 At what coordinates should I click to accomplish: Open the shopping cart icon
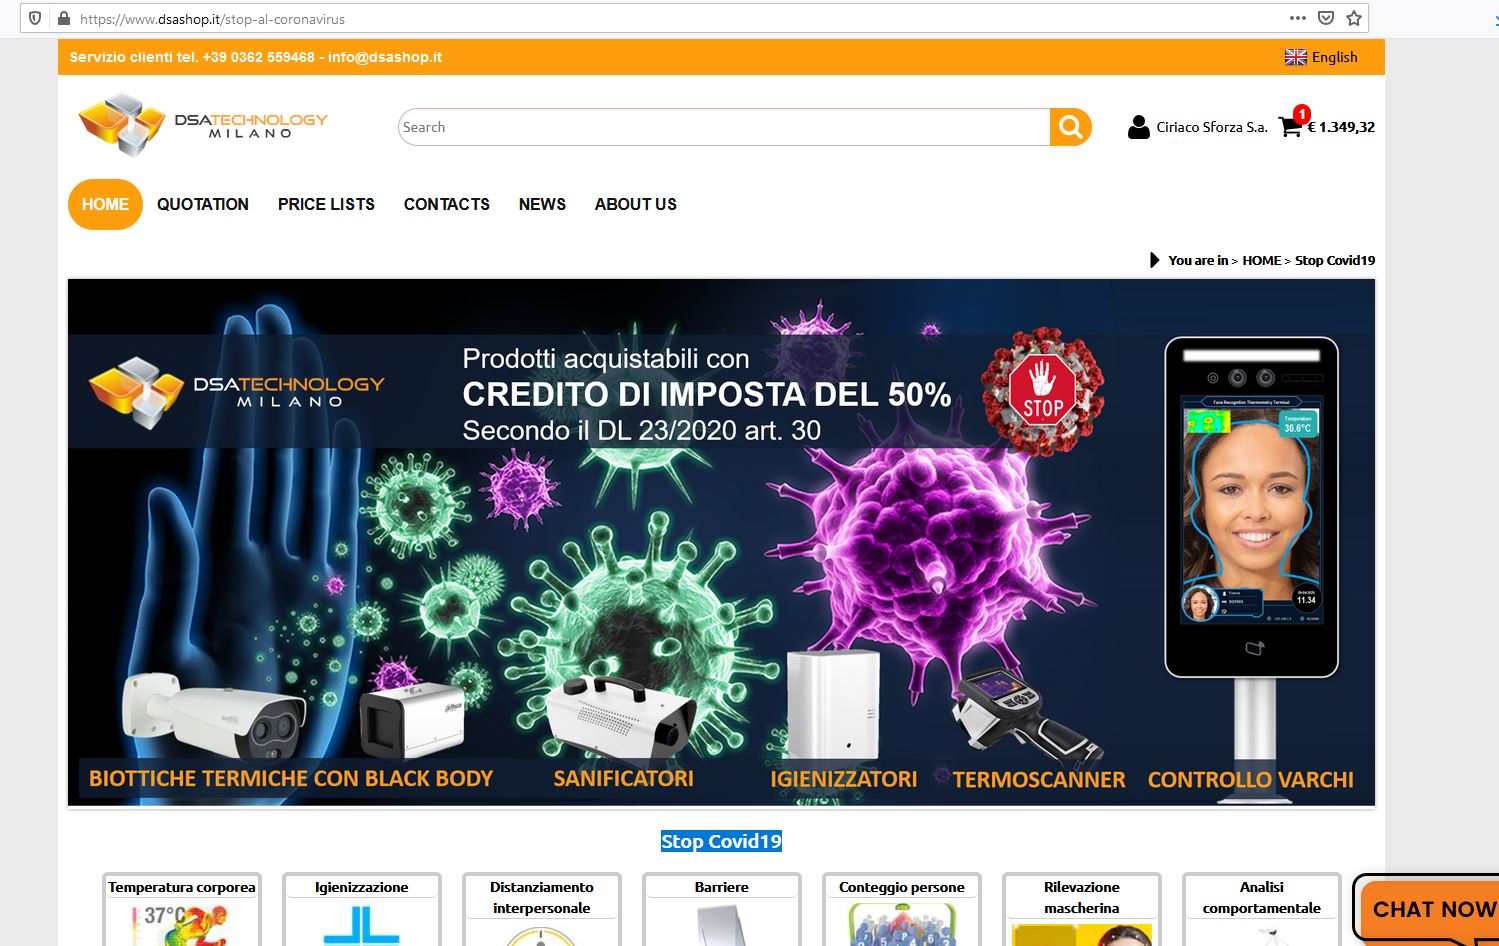tap(1290, 127)
